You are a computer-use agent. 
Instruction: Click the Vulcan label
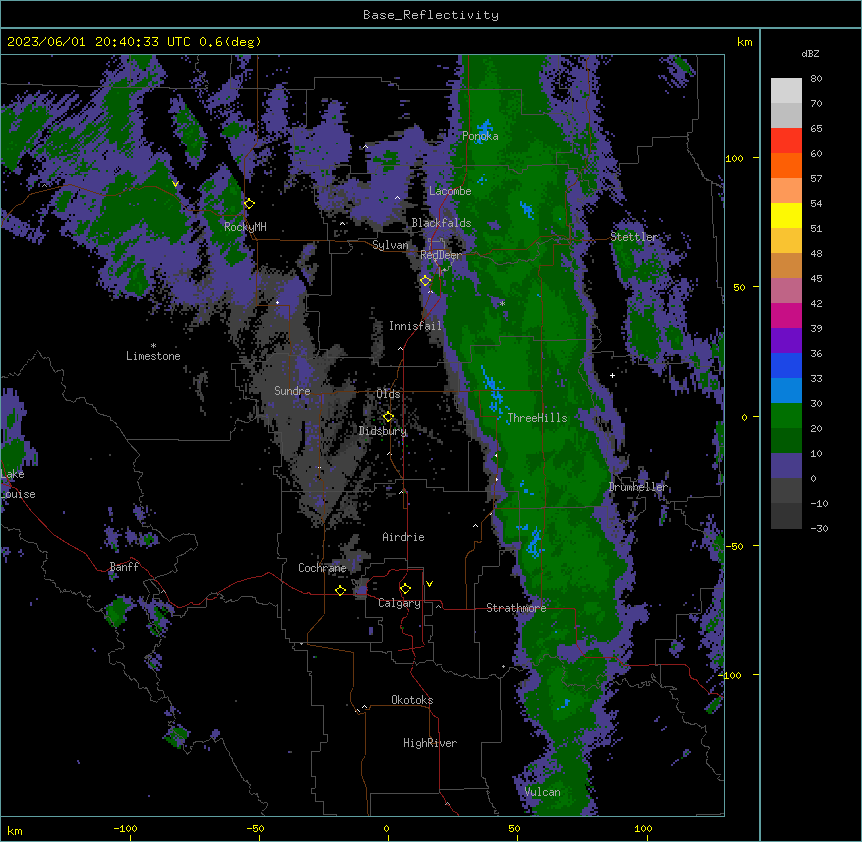(542, 792)
